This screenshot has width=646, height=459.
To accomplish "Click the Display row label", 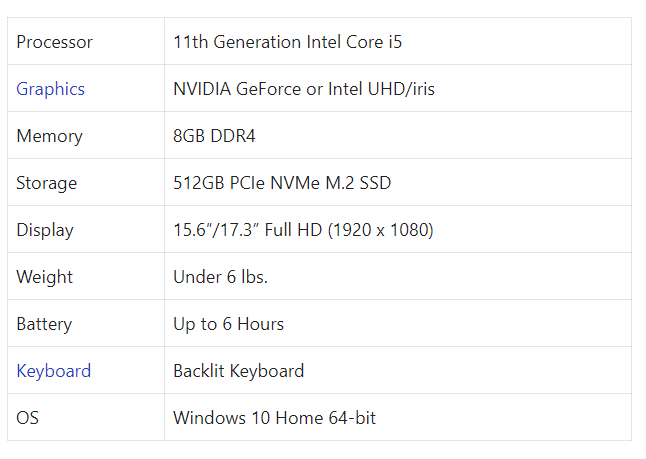I will pos(45,230).
